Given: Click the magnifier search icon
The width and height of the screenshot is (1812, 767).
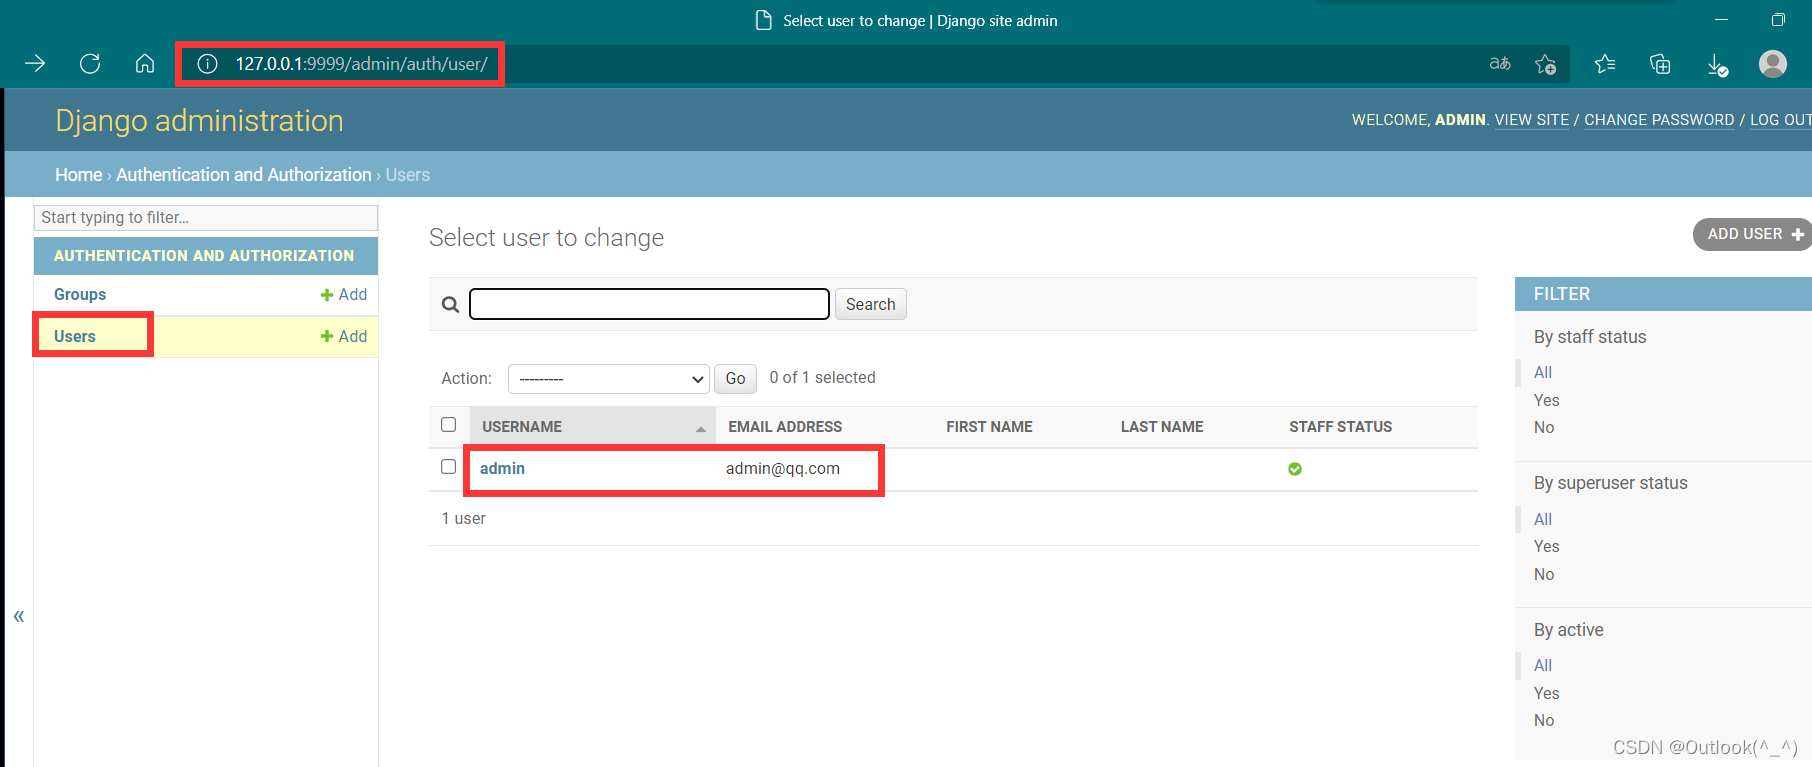Looking at the screenshot, I should 450,305.
